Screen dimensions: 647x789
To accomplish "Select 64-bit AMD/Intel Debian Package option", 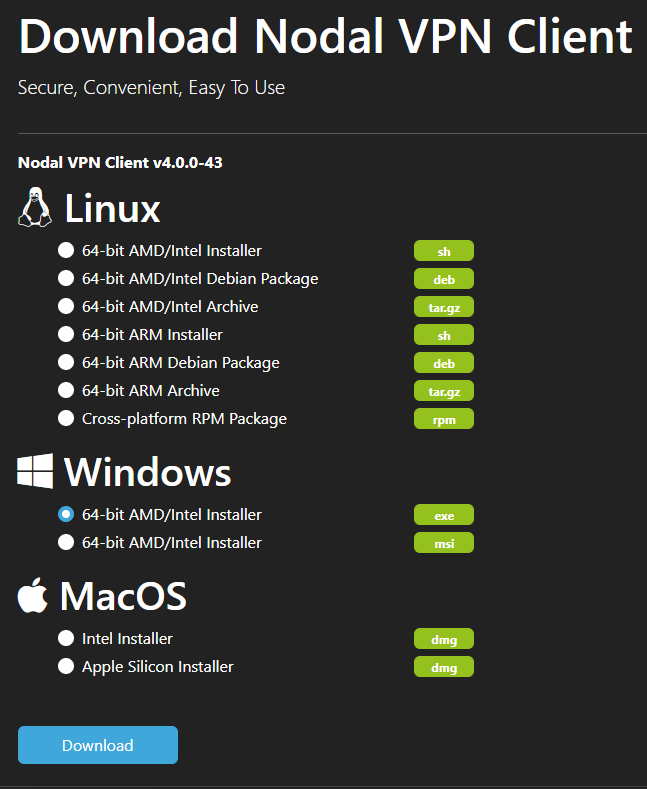I will (x=66, y=278).
